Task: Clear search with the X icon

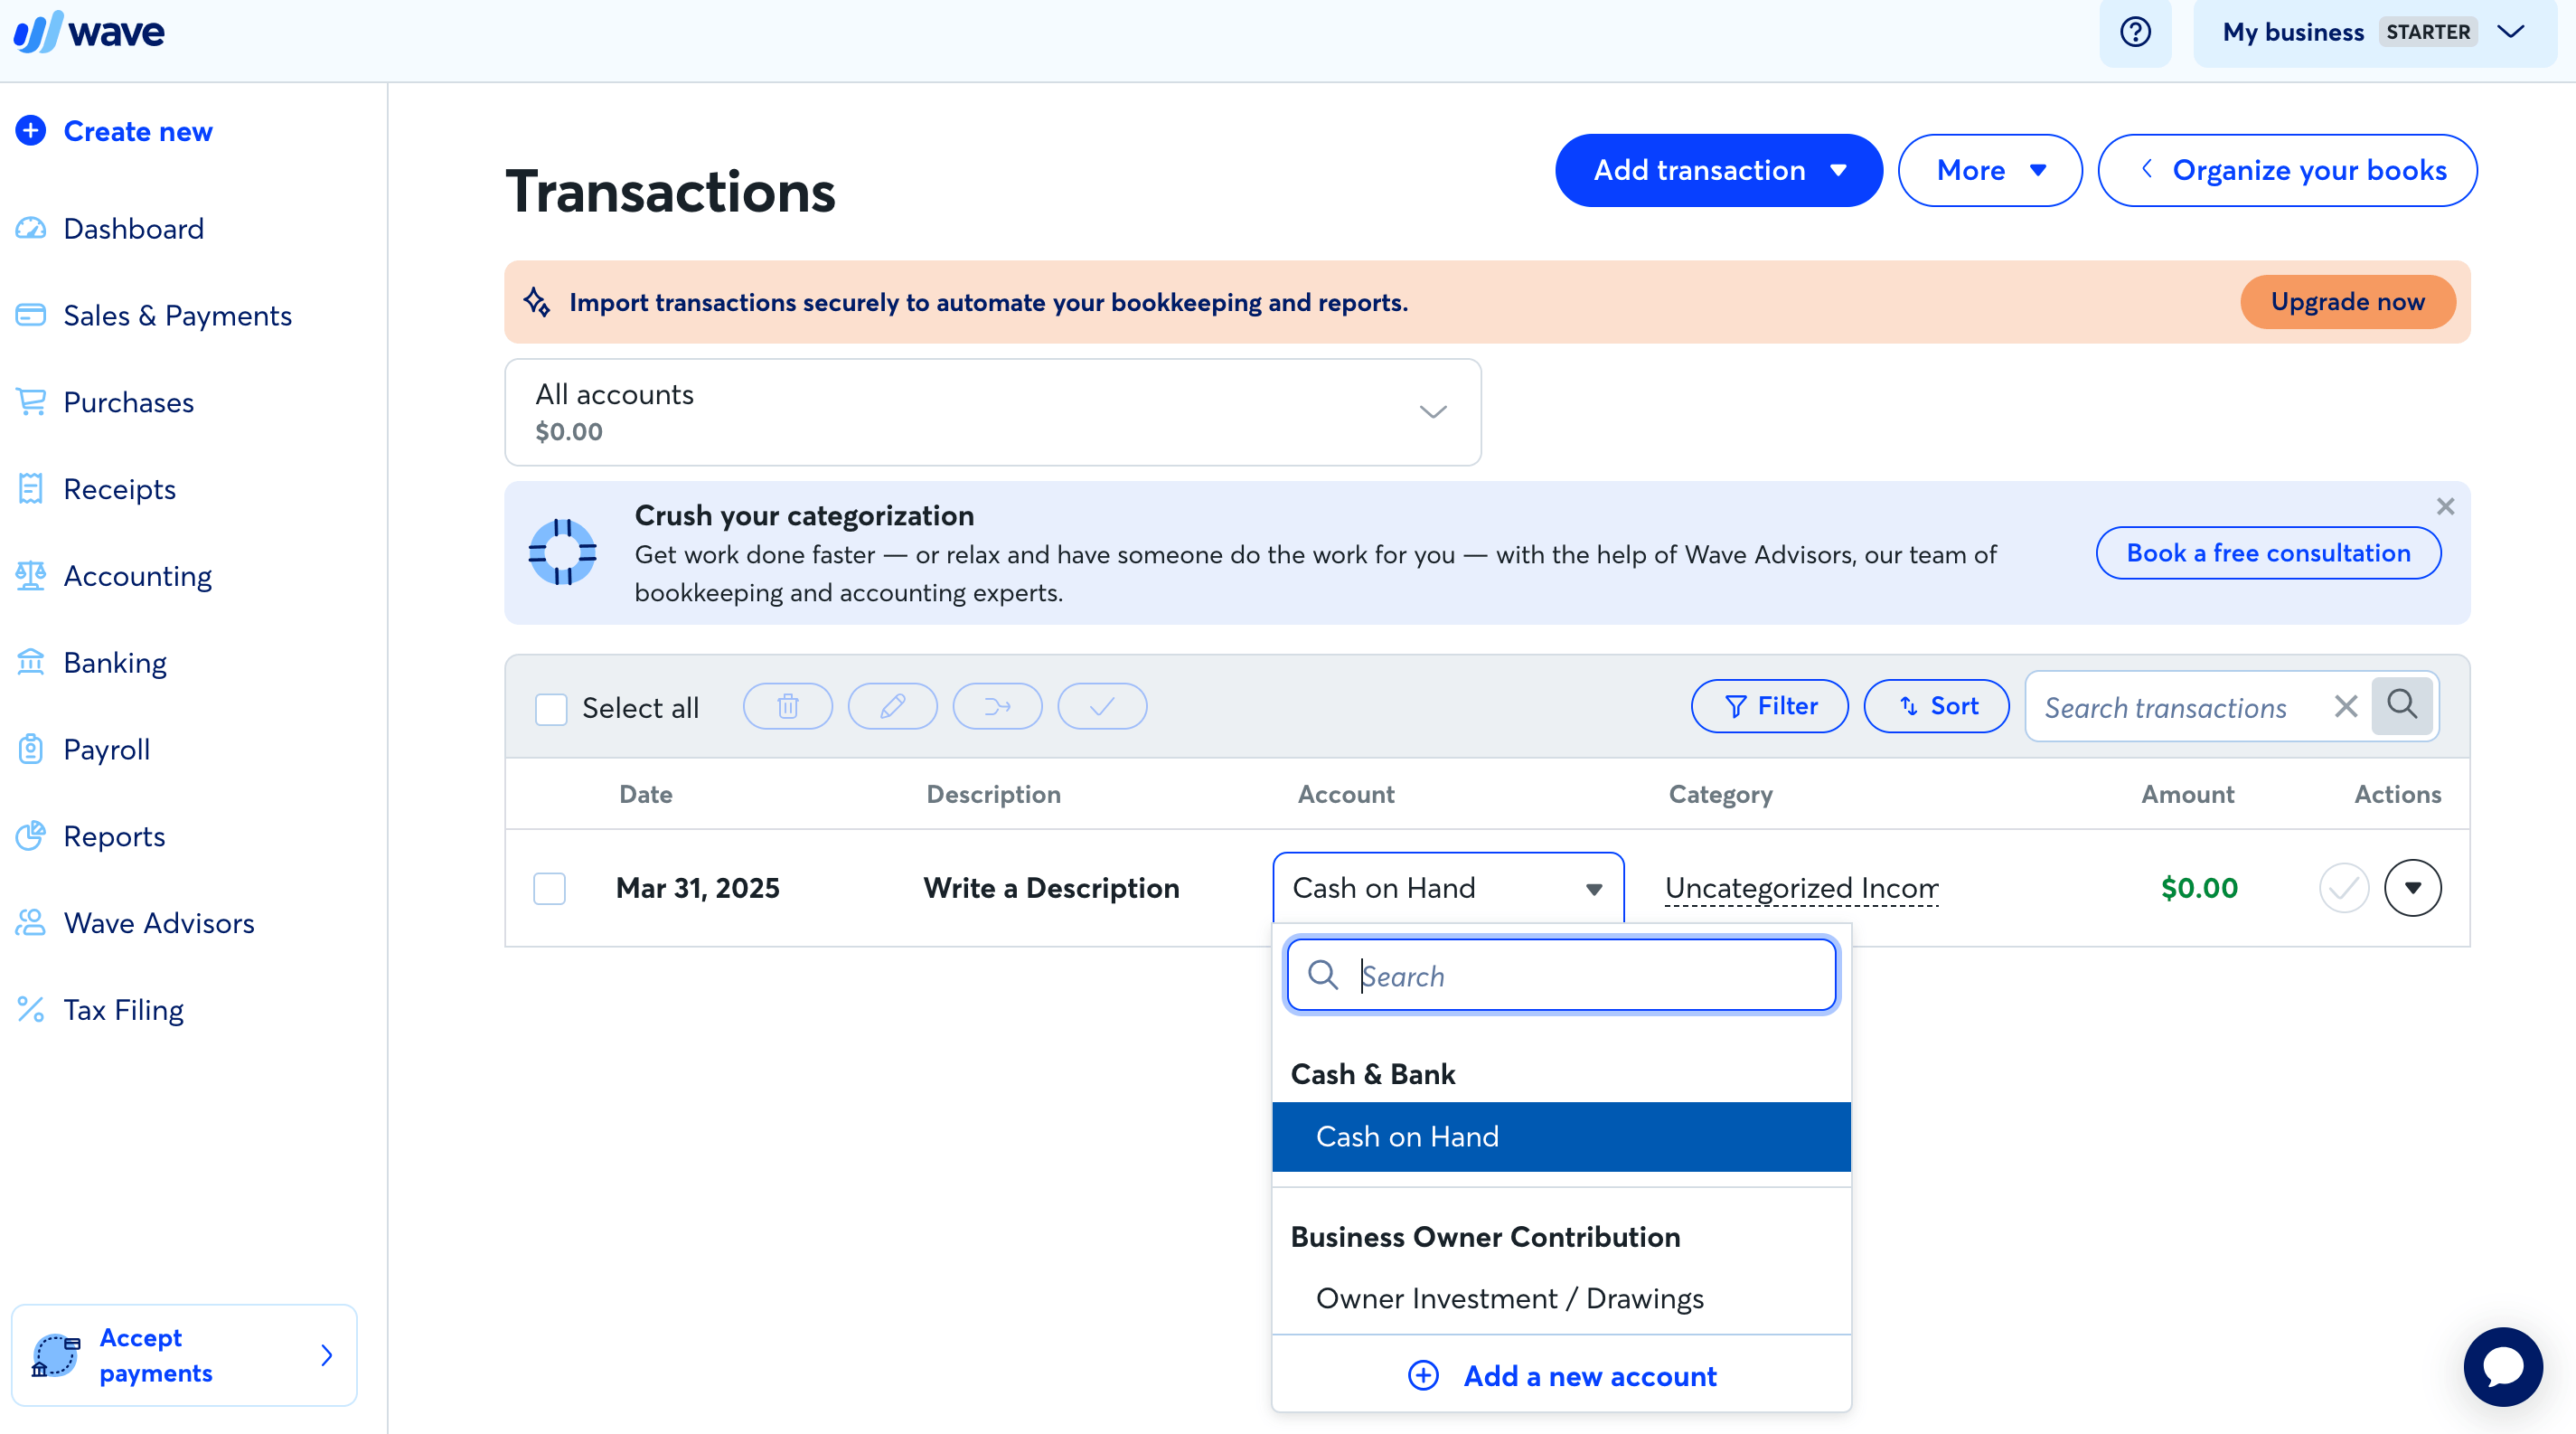Action: [2346, 707]
